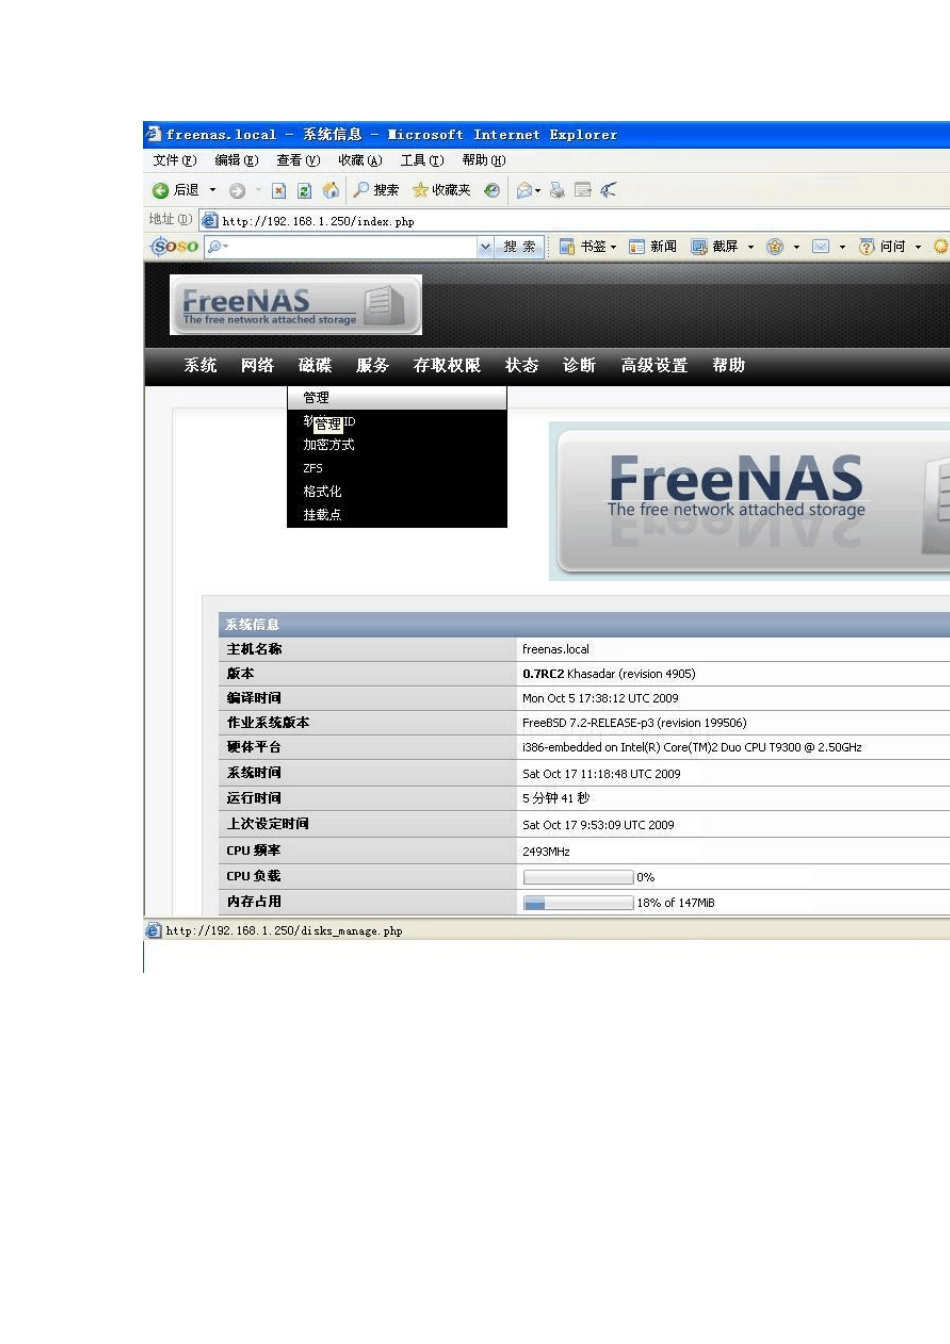Click the Search (搜索) toolbar button
The image size is (950, 1344).
pos(377,190)
